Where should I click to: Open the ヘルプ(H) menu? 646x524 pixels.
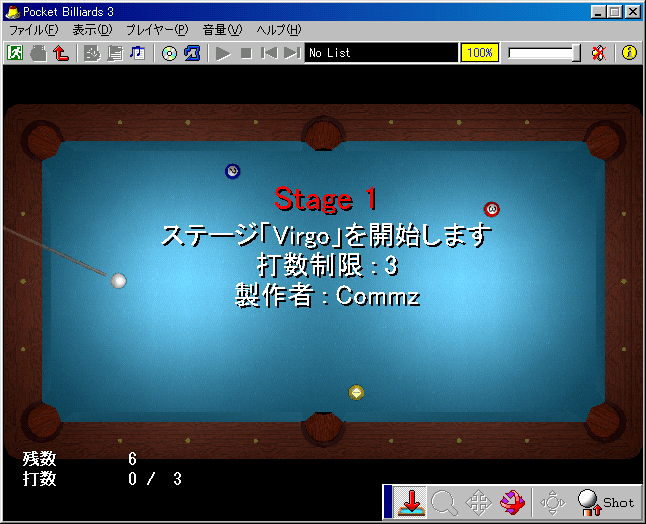(279, 30)
